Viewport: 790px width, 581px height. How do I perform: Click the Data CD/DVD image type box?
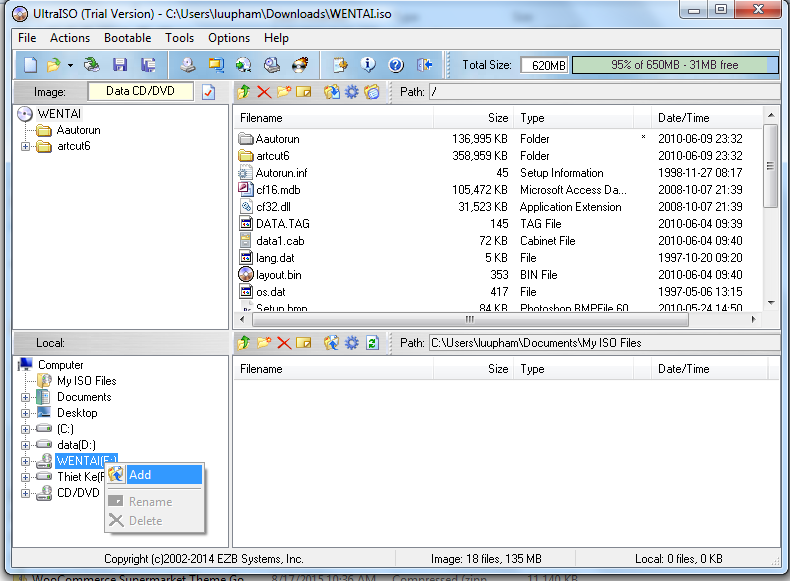141,91
